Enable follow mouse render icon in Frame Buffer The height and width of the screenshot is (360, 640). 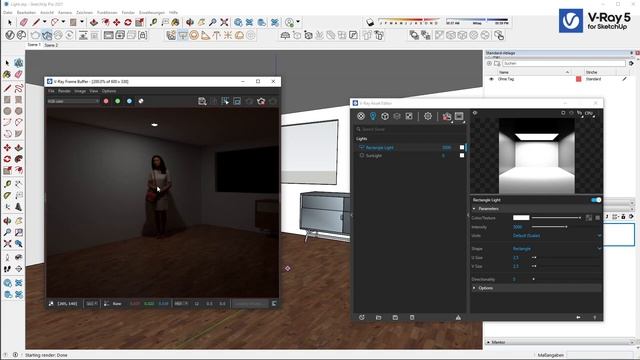click(x=225, y=101)
